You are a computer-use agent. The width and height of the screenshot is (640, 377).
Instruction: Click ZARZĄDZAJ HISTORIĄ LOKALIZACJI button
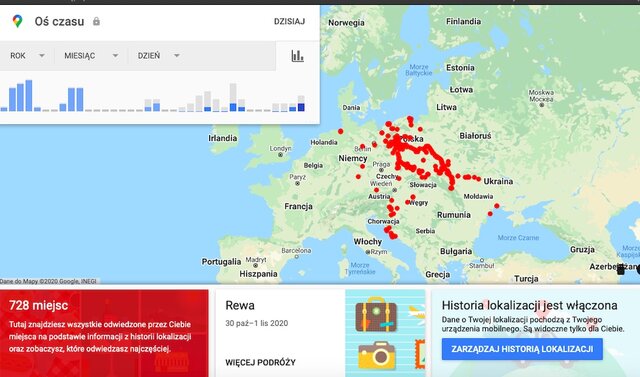522,349
